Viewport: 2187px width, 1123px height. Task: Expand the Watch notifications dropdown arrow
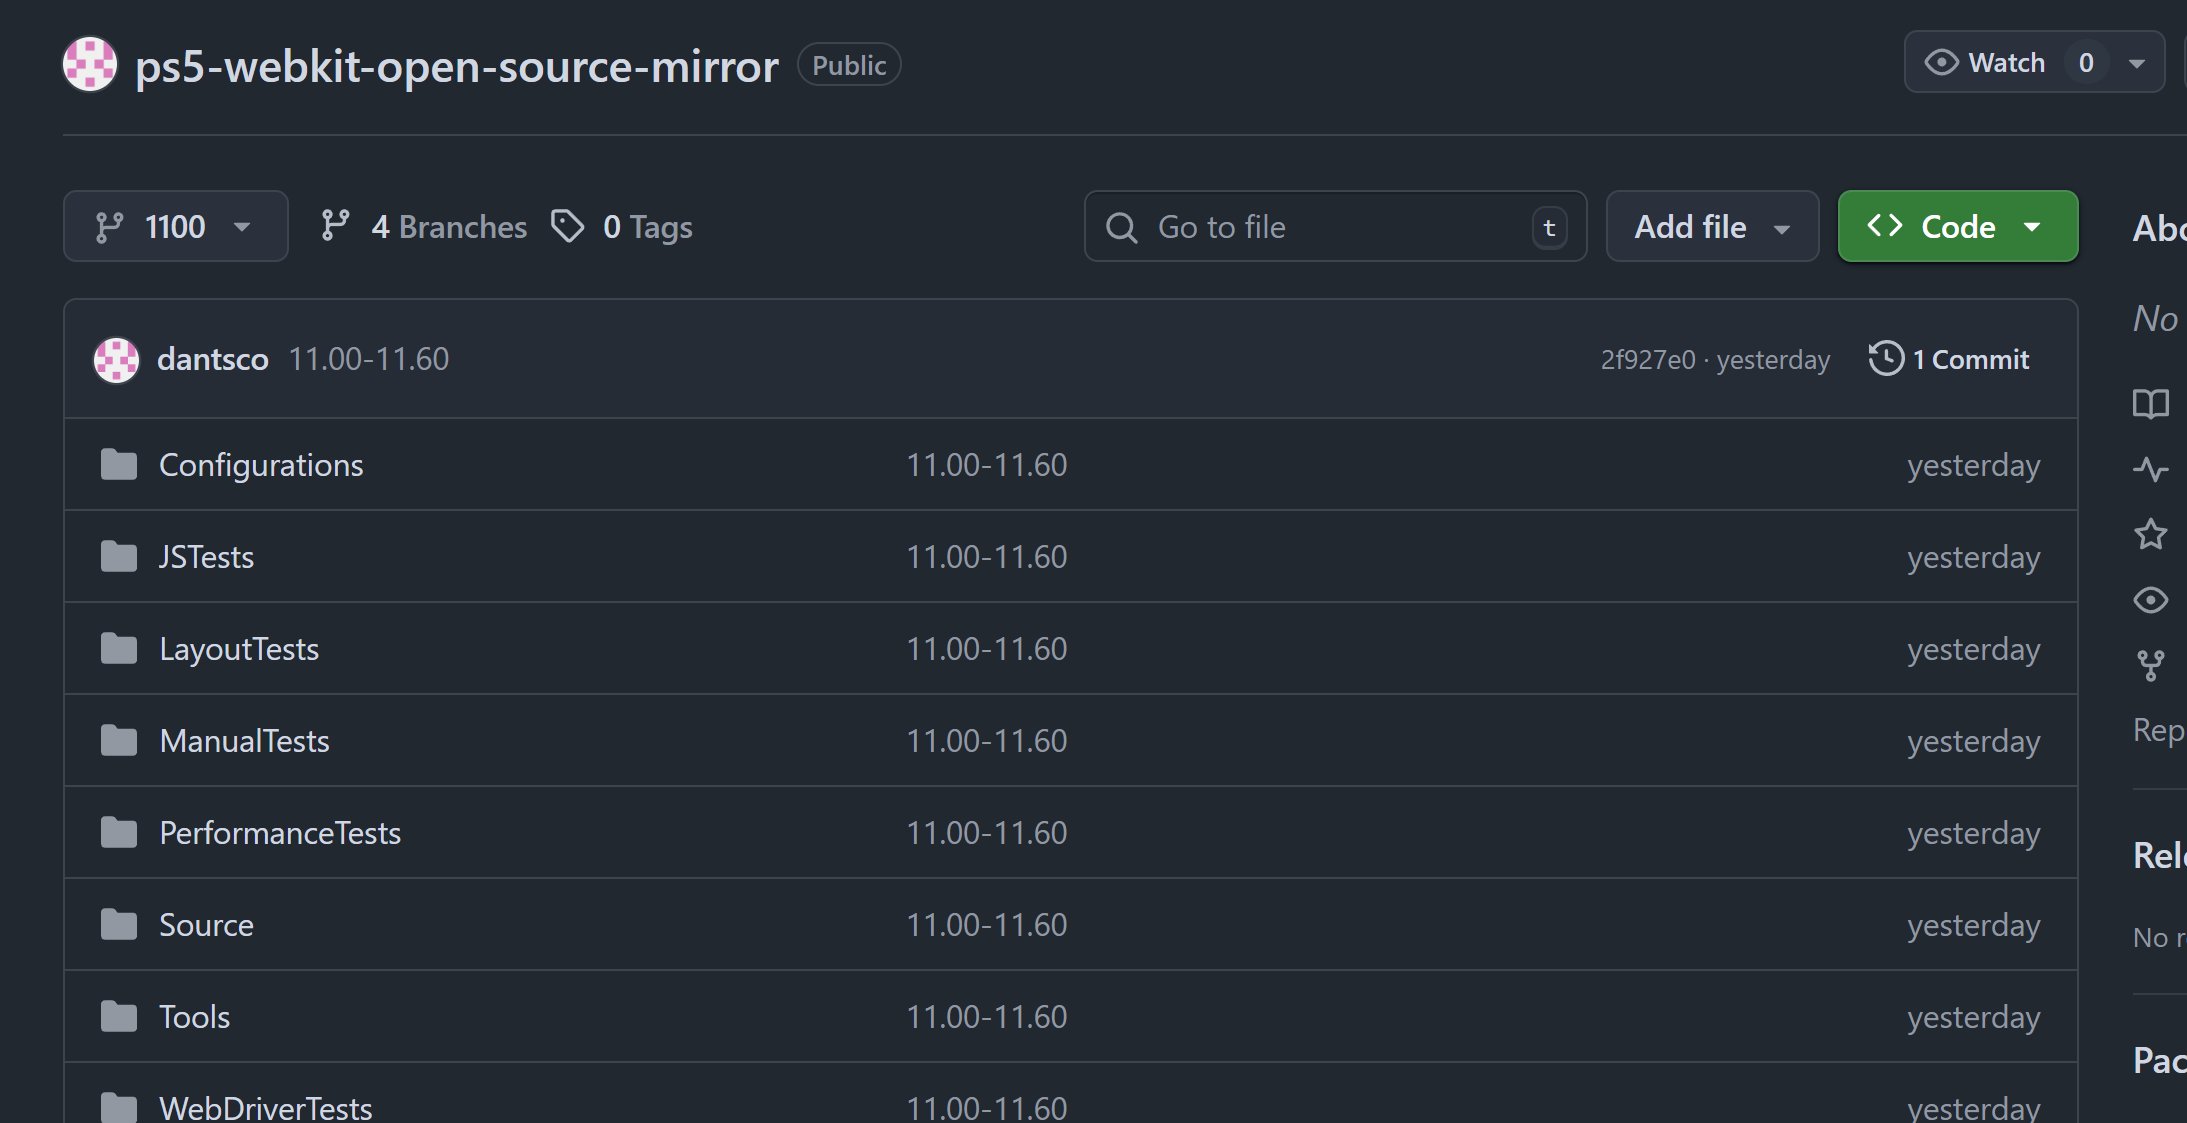point(2137,63)
